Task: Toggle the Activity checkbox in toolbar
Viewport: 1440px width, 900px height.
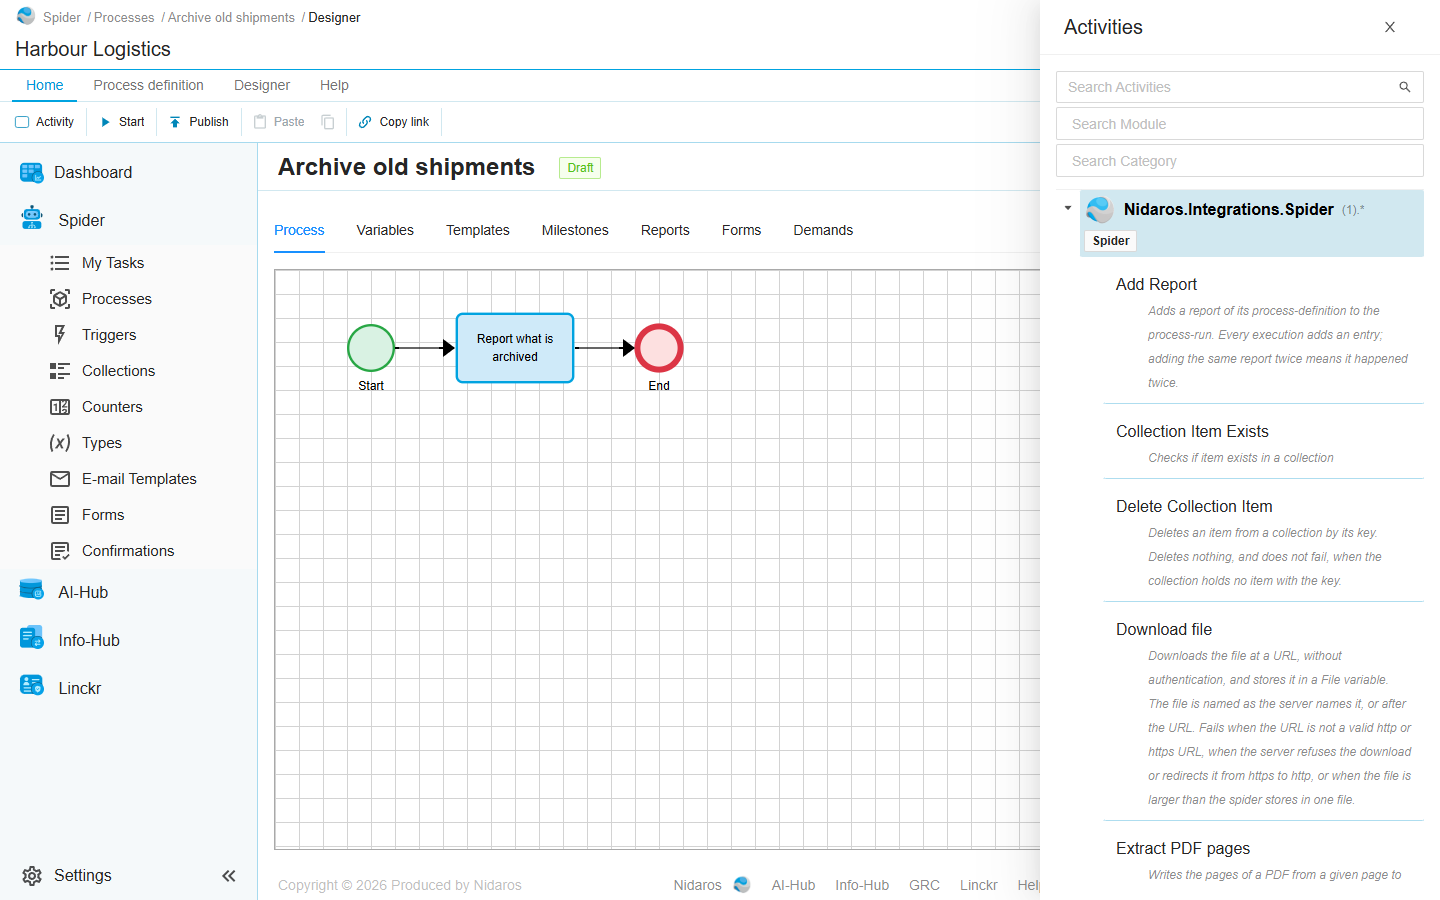Action: tap(22, 122)
